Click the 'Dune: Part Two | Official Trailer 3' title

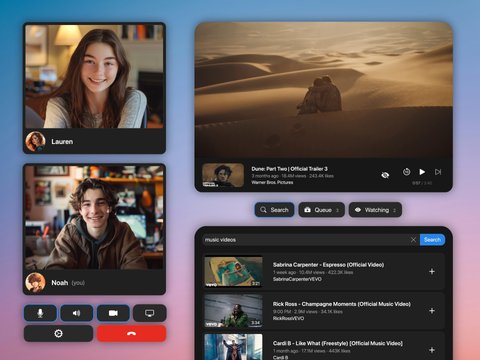(x=289, y=169)
